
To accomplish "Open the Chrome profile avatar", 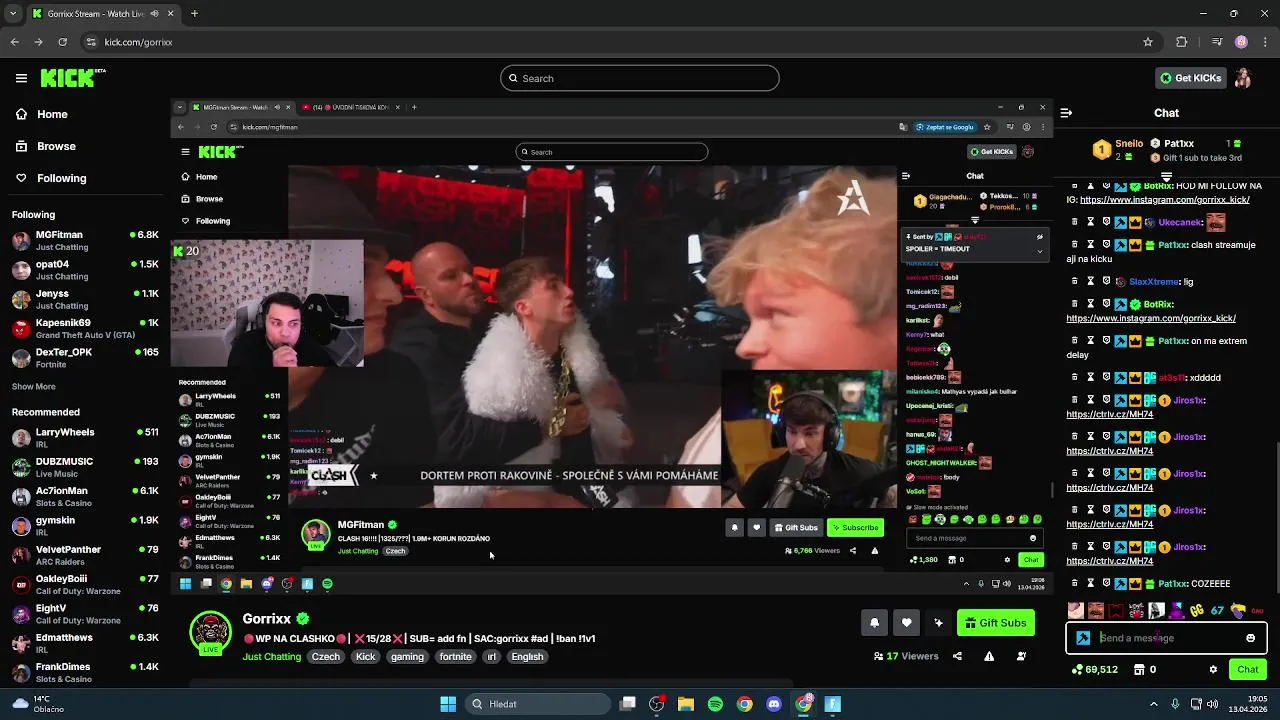I will point(1241,42).
